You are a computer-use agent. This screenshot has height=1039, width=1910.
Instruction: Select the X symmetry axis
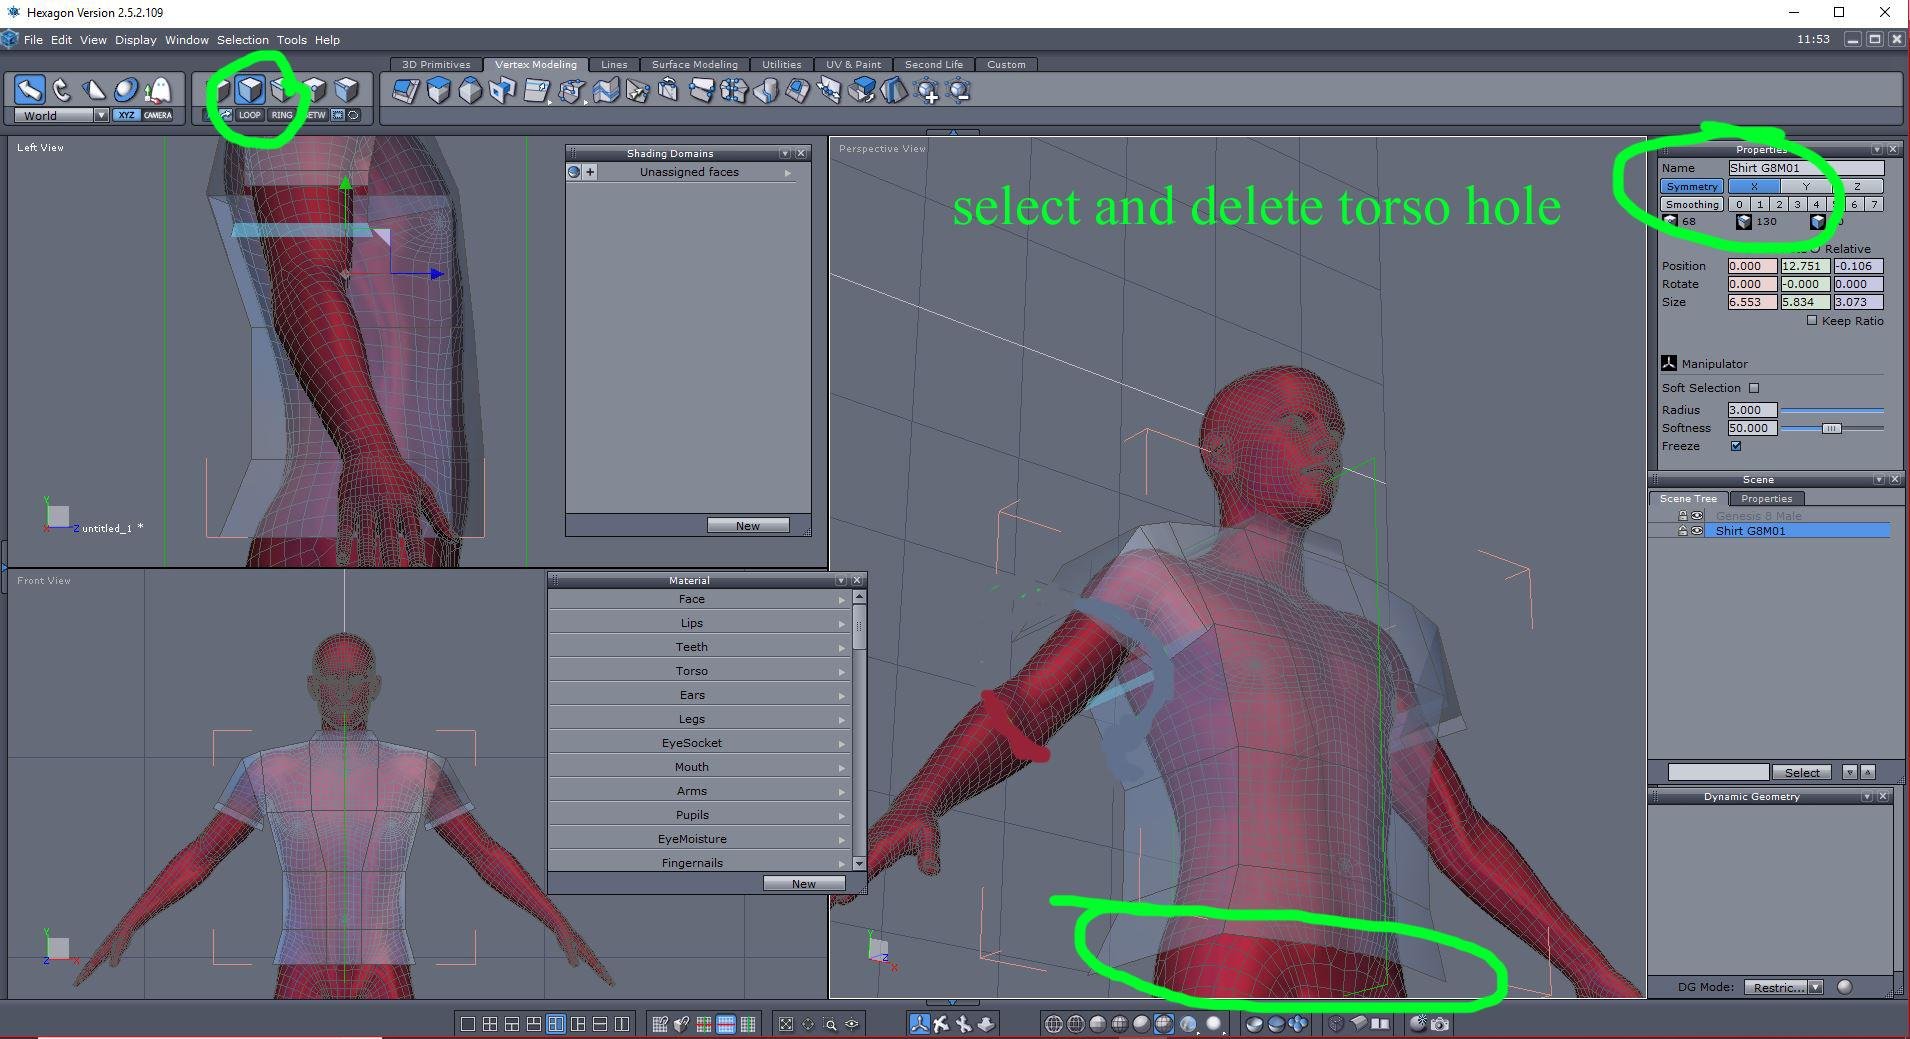(x=1754, y=186)
